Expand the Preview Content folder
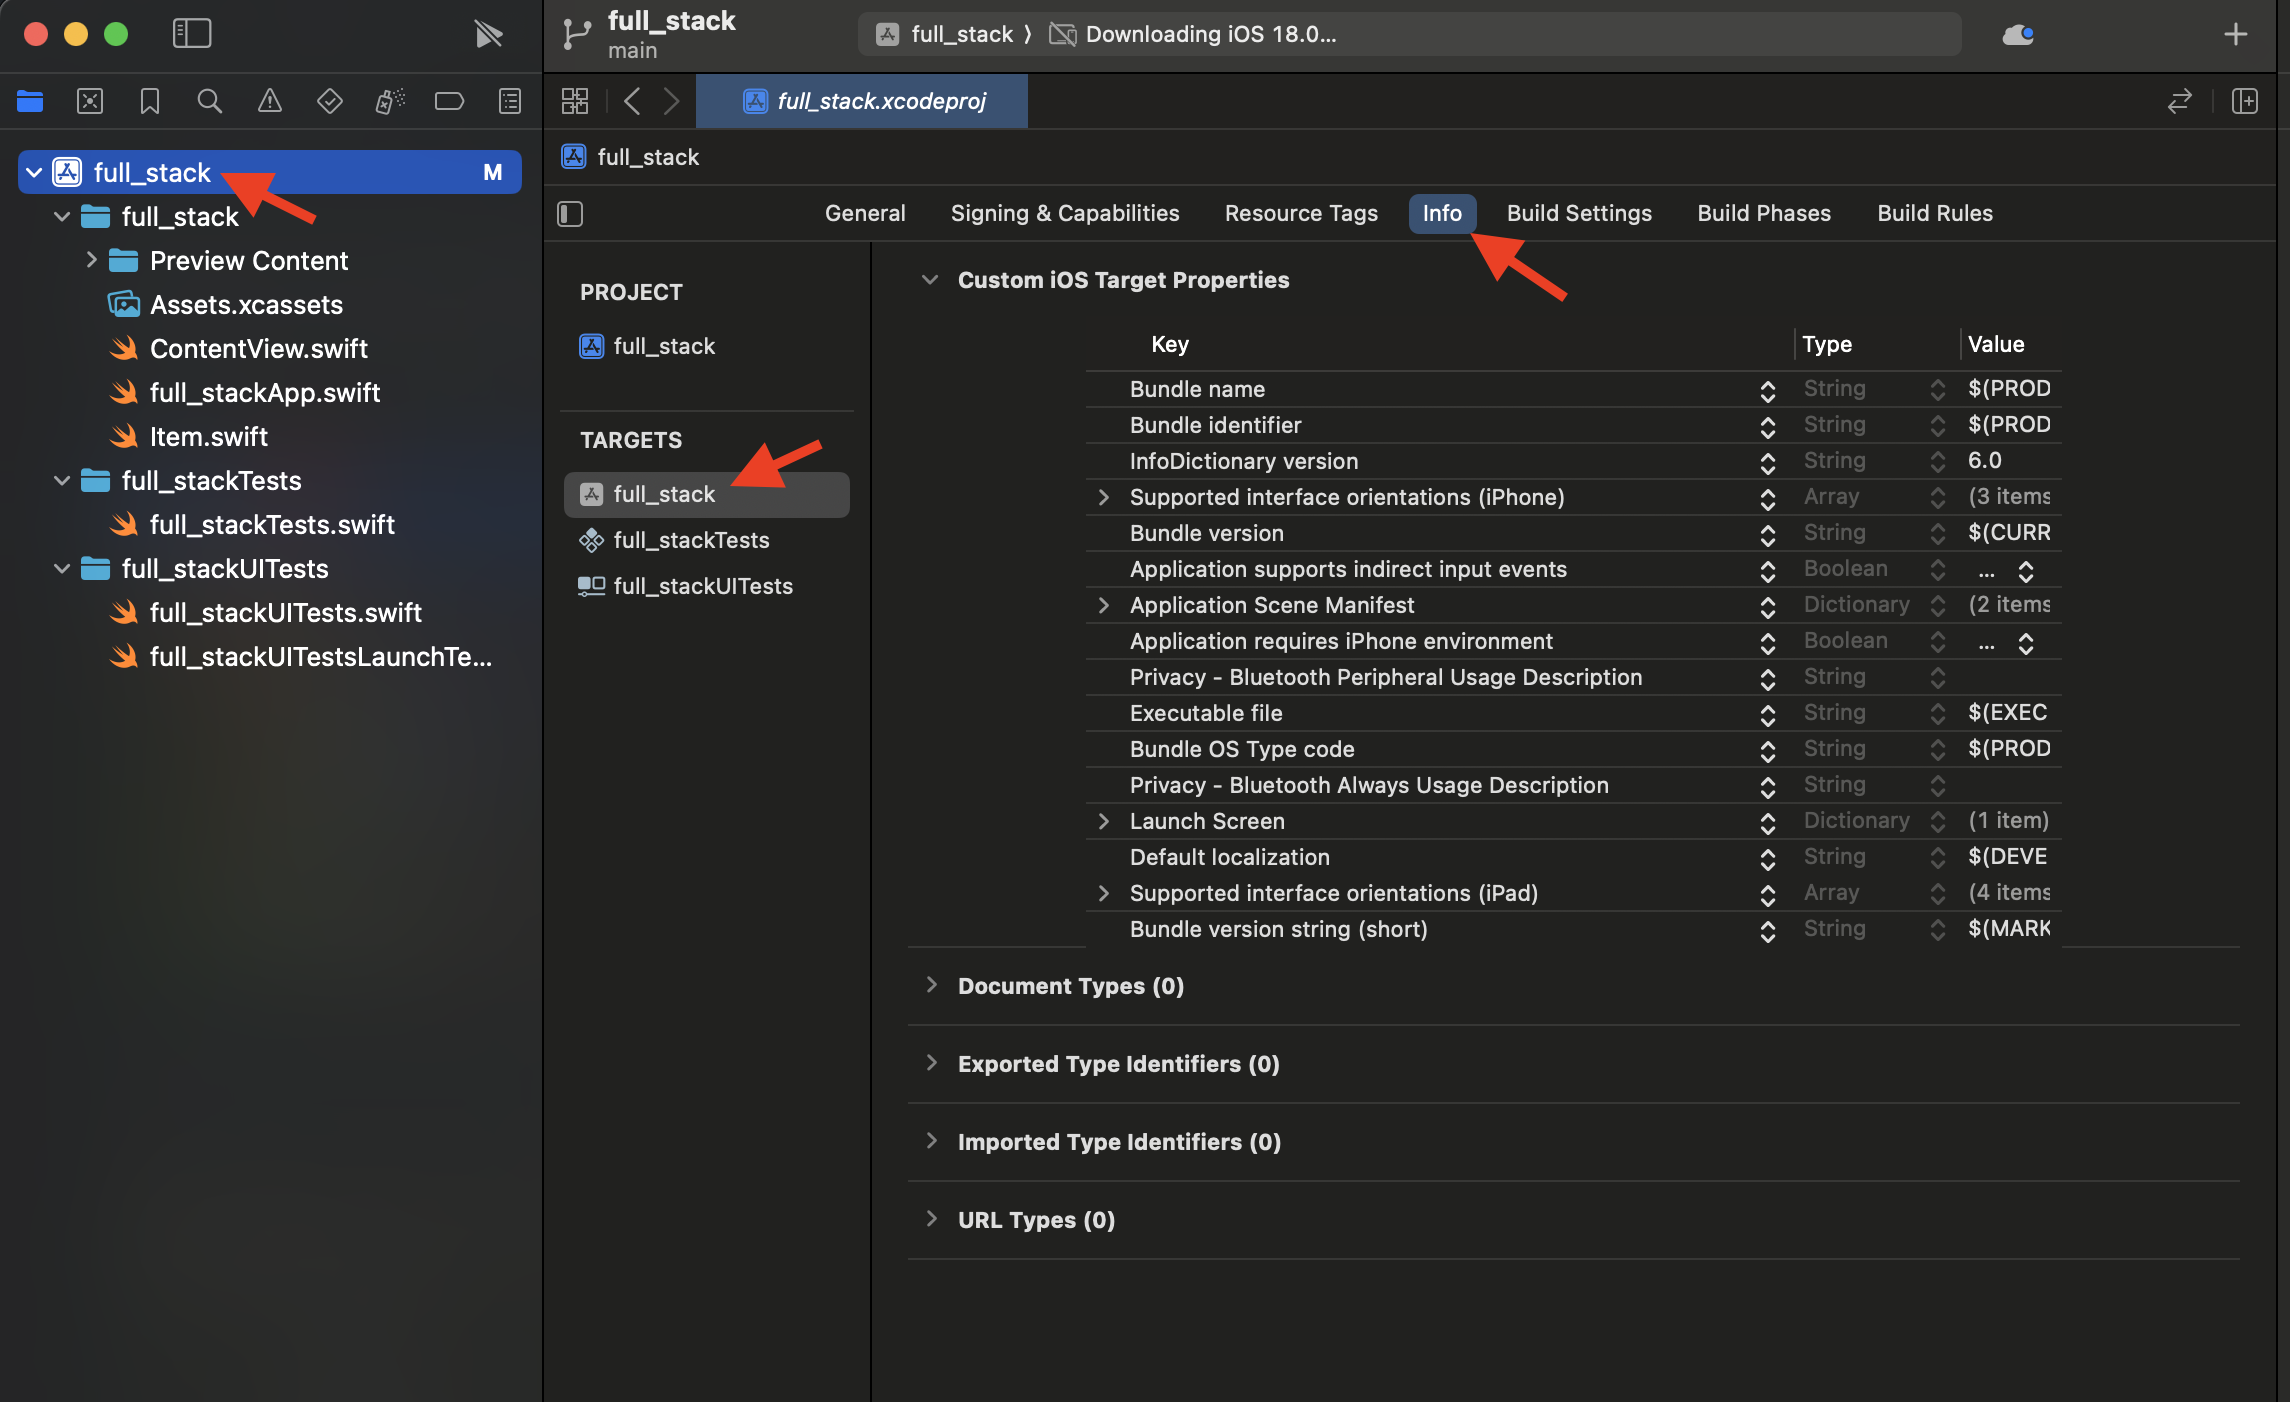This screenshot has width=2290, height=1402. (x=91, y=260)
